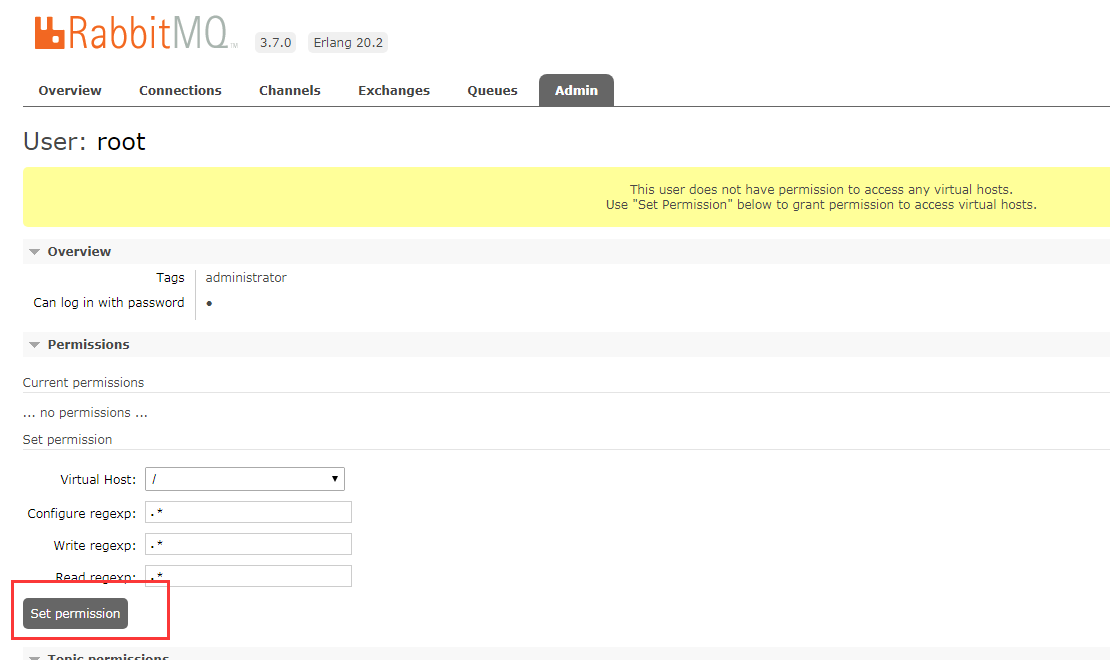Click the 'User: root' page title

pos(84,142)
